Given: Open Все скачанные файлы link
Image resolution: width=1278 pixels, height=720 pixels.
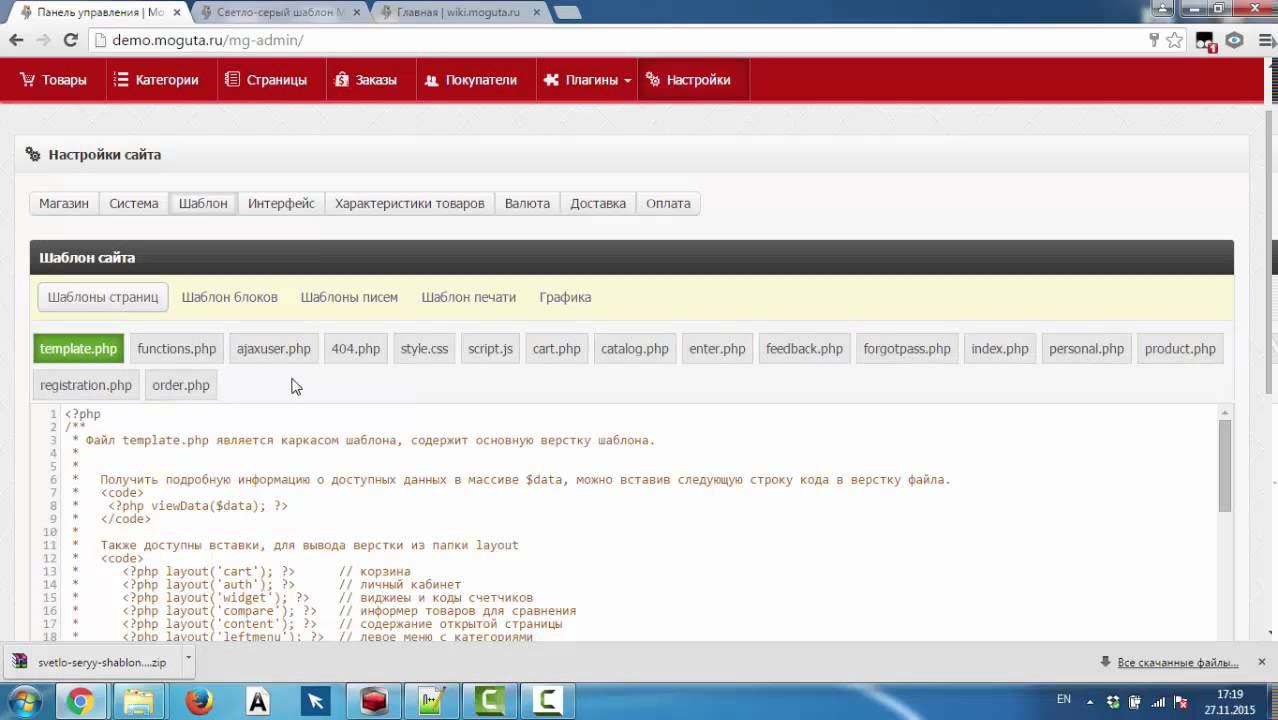Looking at the screenshot, I should (x=1177, y=662).
